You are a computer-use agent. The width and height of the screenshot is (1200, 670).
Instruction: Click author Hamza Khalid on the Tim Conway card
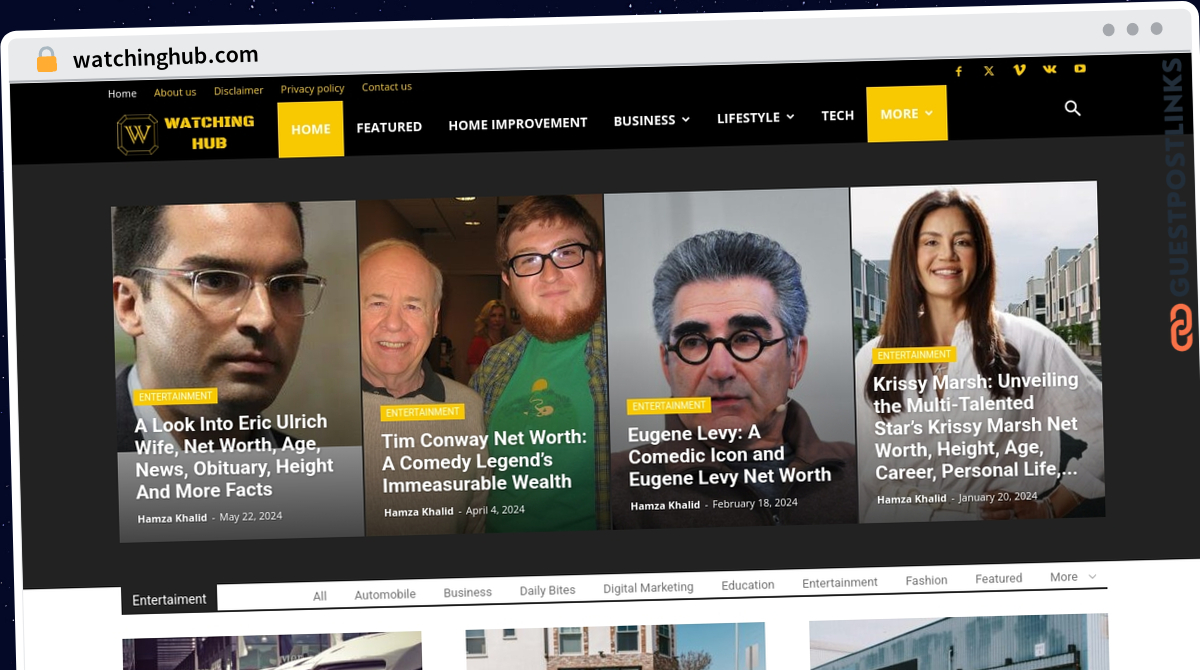[x=419, y=512]
